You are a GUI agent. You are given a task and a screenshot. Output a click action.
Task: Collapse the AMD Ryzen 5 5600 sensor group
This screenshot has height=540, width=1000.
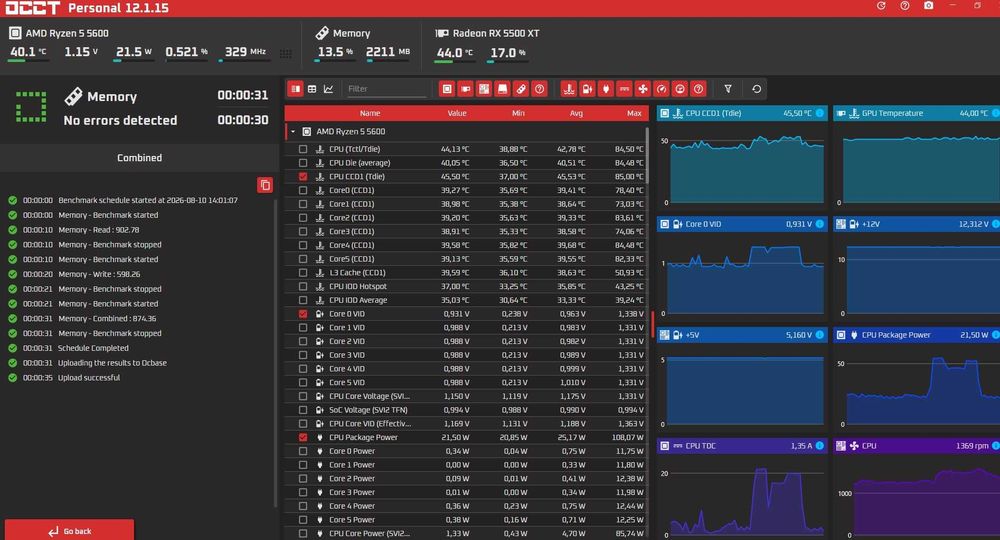pyautogui.click(x=293, y=132)
